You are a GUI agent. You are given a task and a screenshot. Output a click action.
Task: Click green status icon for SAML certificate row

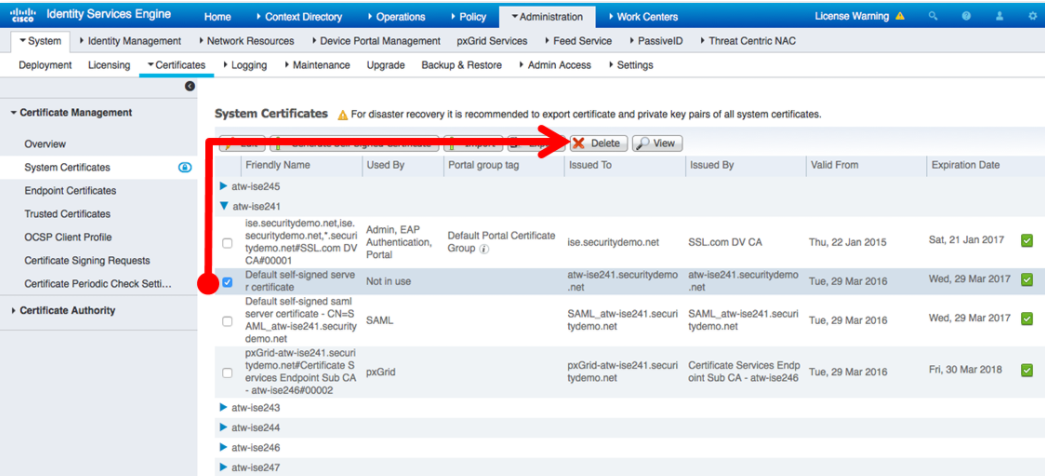tap(1027, 319)
